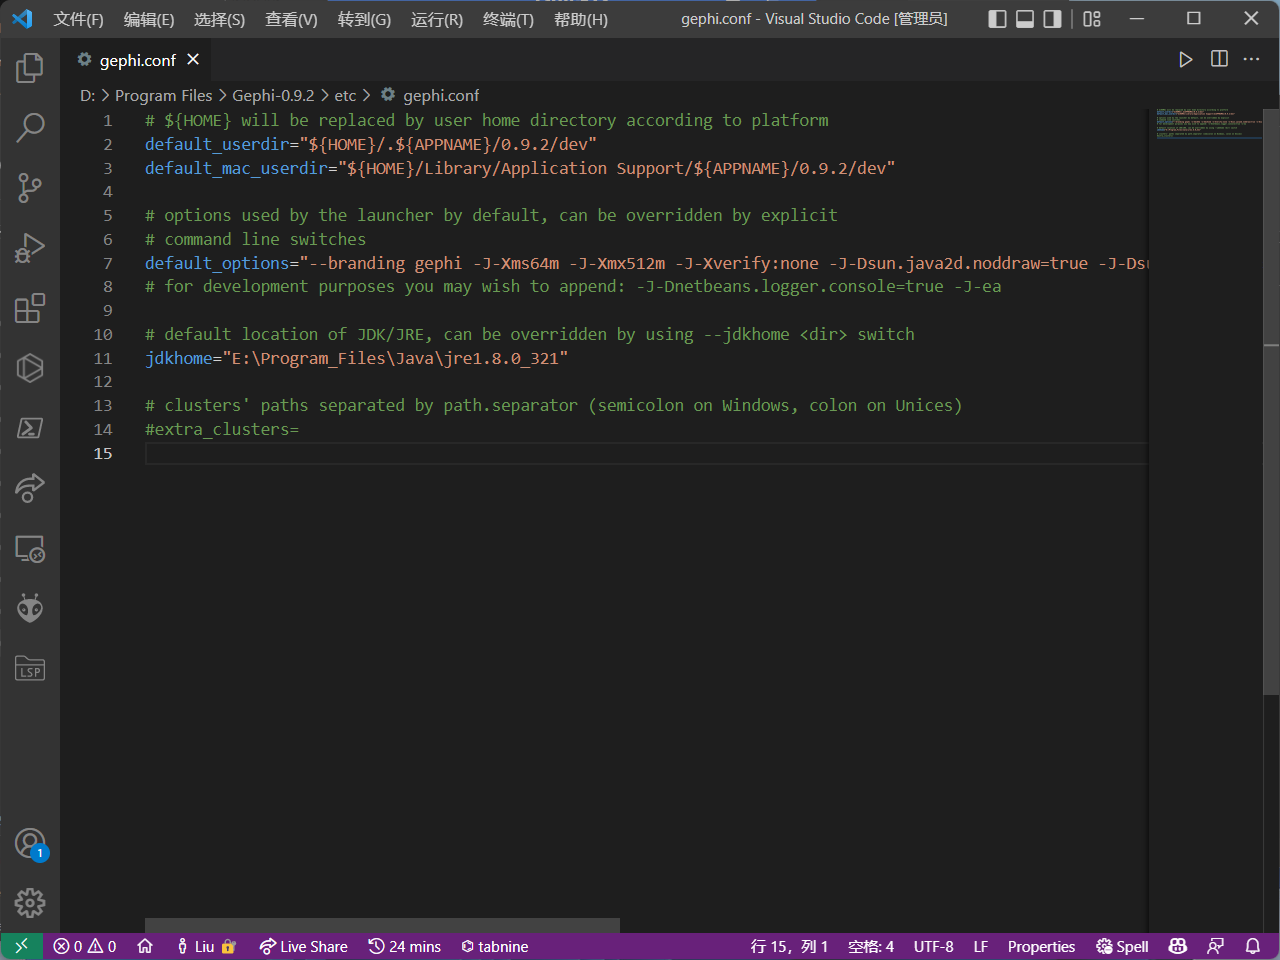The image size is (1280, 960).
Task: Open the 文件(F) menu
Action: pos(78,19)
